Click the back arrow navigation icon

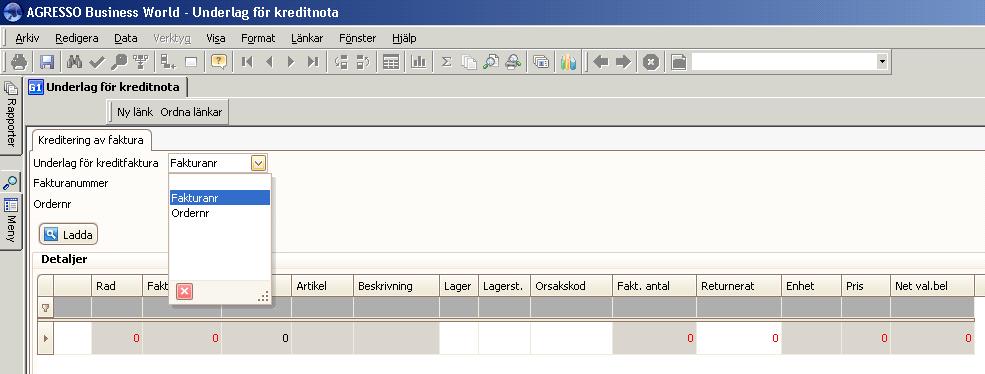601,62
